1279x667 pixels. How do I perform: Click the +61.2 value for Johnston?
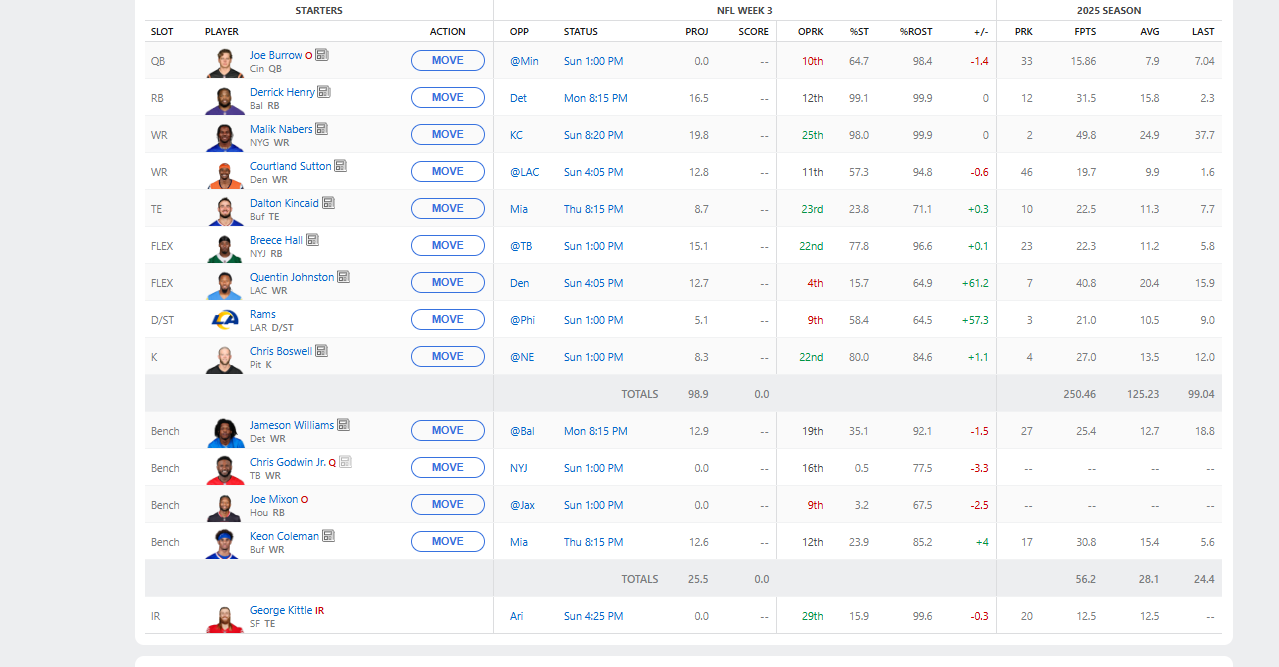(973, 283)
